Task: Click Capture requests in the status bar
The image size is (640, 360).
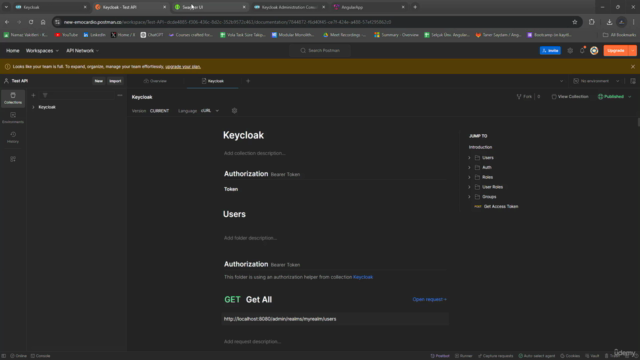Action: pos(496,356)
